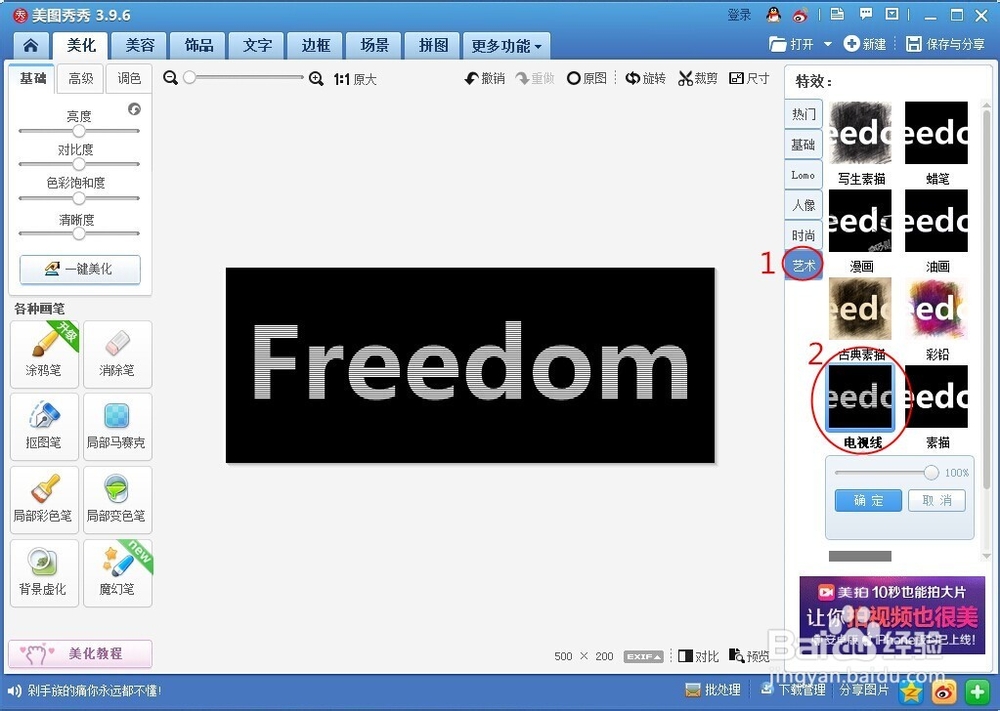Open the feedback chat bubble icon

[x=865, y=14]
